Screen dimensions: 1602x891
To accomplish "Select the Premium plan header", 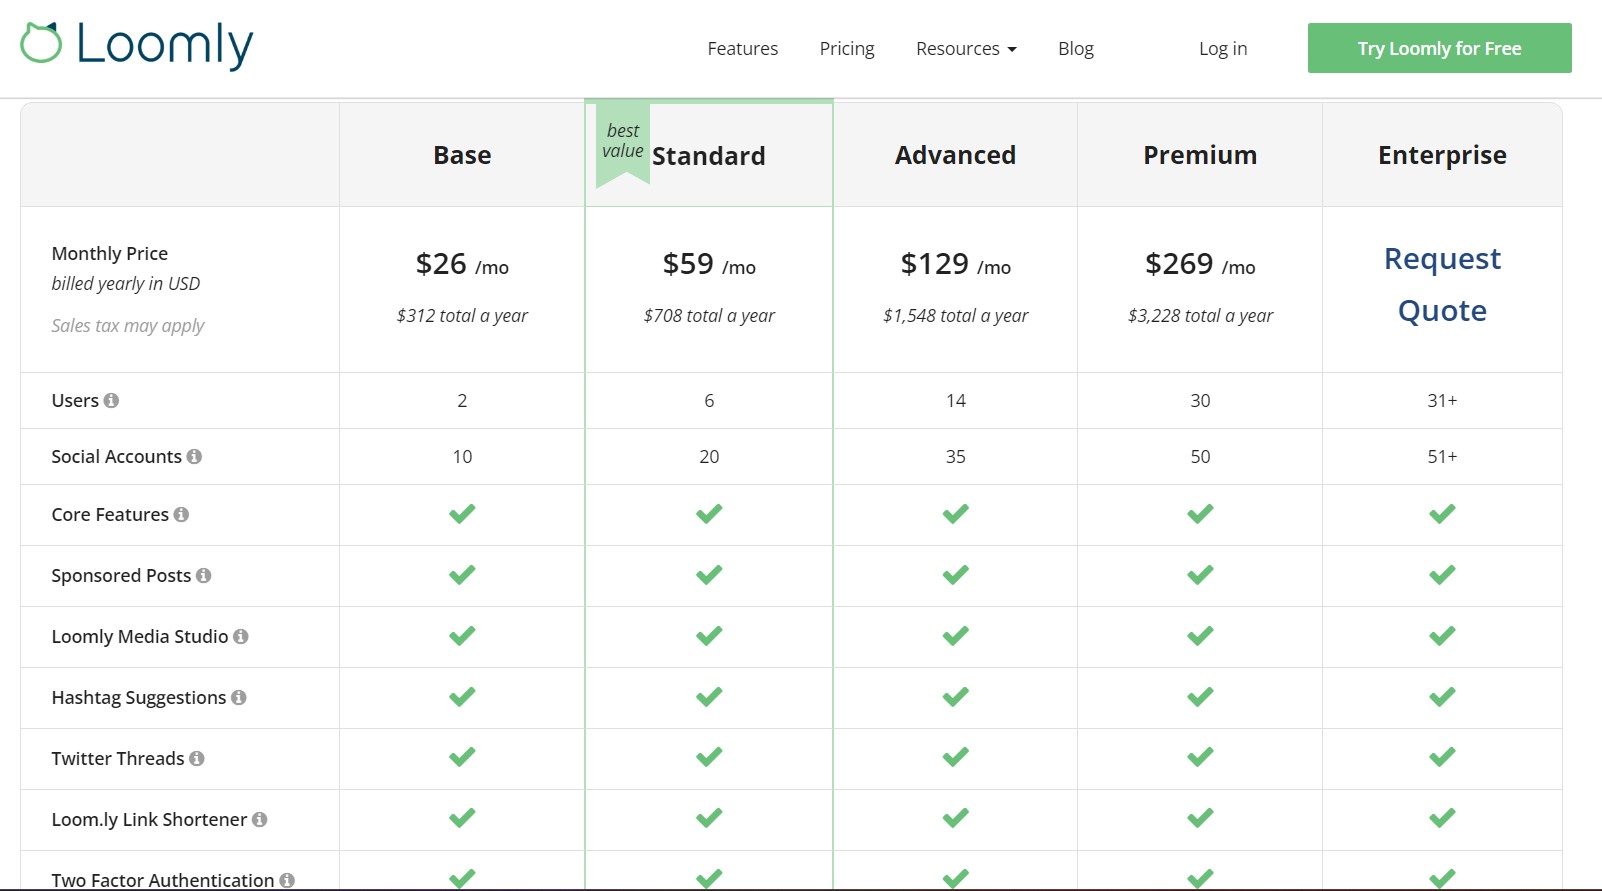I will pyautogui.click(x=1200, y=155).
